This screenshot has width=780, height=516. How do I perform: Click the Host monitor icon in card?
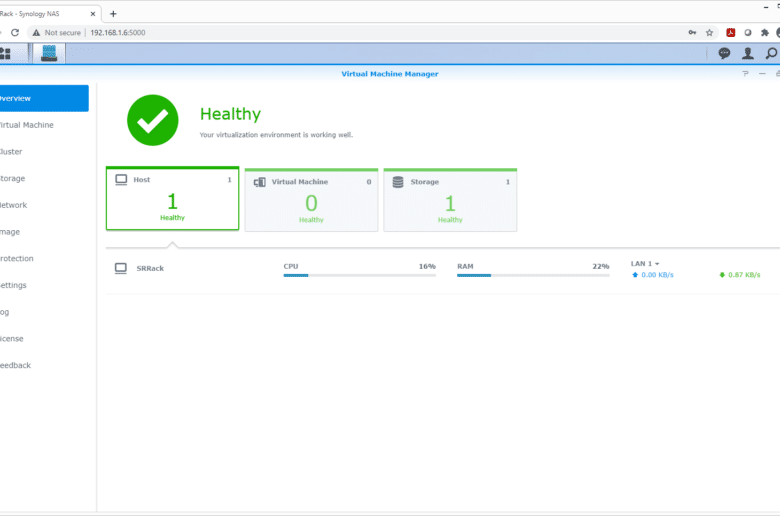pos(121,180)
